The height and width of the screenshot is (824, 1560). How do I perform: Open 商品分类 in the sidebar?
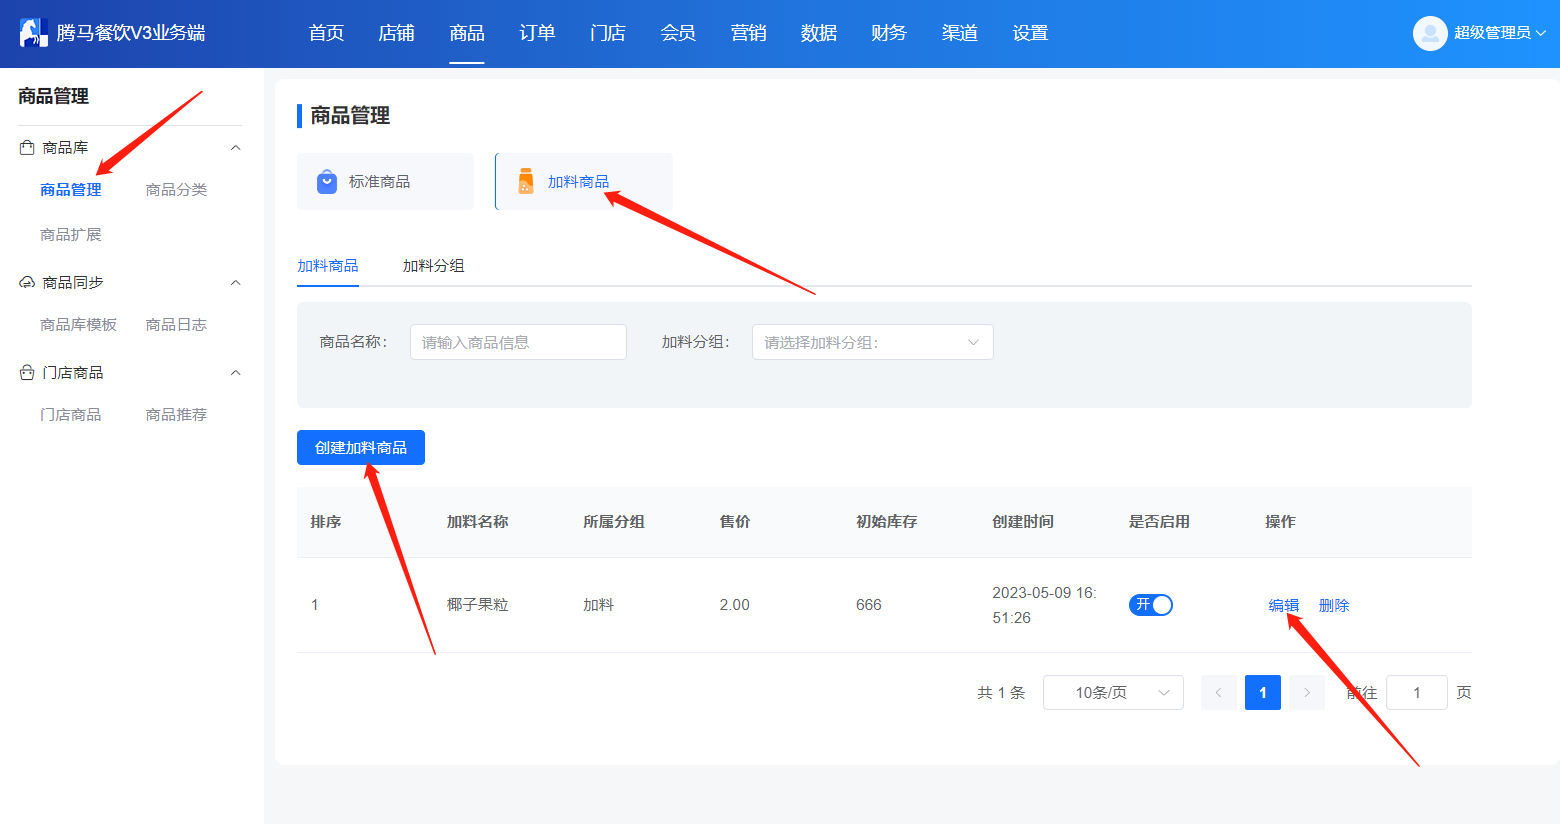click(x=176, y=190)
